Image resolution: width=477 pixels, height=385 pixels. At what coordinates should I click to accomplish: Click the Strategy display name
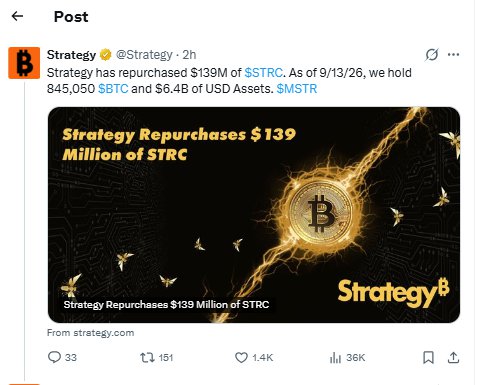[71, 55]
